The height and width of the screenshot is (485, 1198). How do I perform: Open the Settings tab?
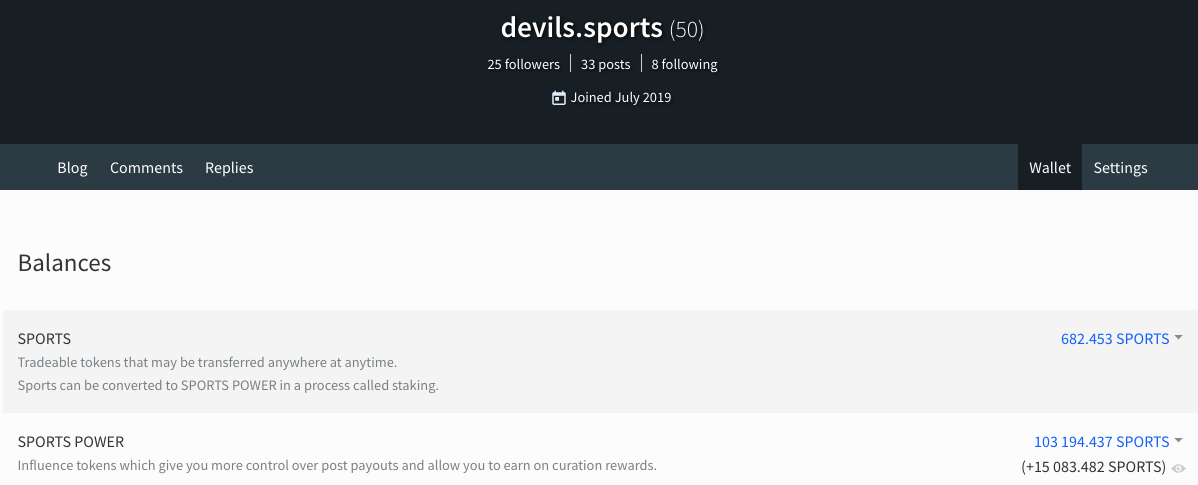(1120, 167)
